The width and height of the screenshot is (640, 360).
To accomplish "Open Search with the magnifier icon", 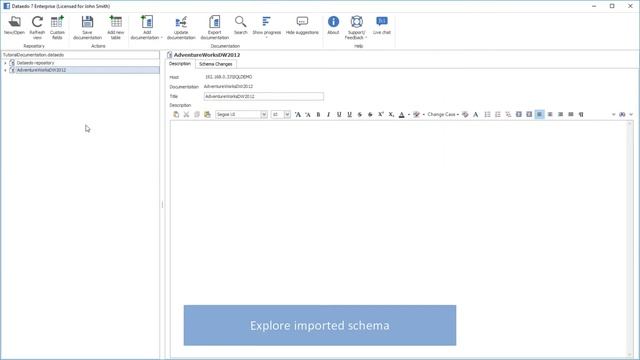I will pos(240,25).
